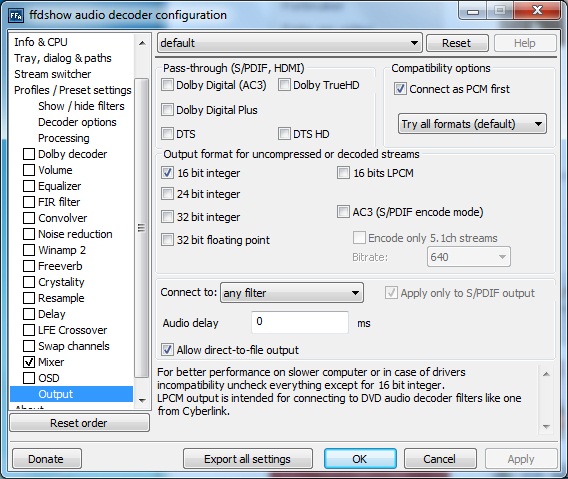Uncheck Connect as PCM first
The image size is (568, 479).
(x=400, y=89)
